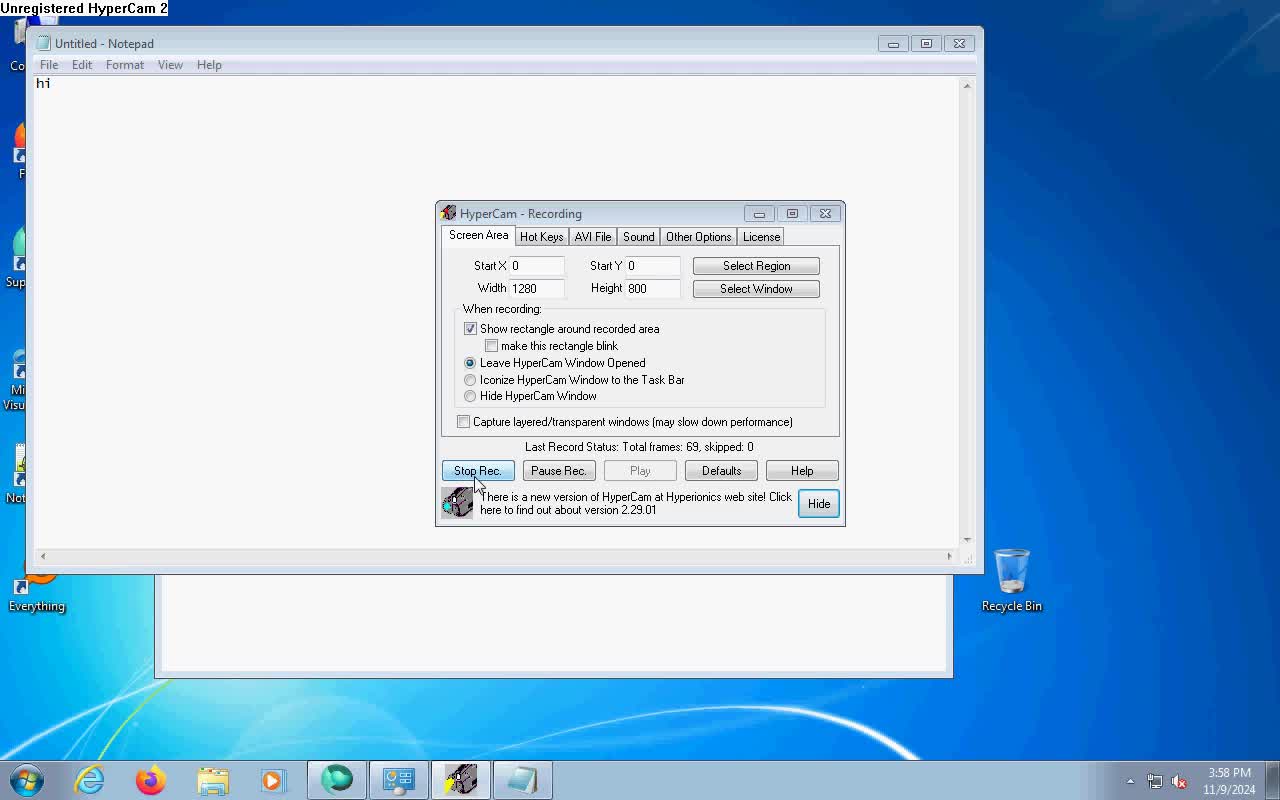
Task: Click the Start Y input field
Action: 653,266
